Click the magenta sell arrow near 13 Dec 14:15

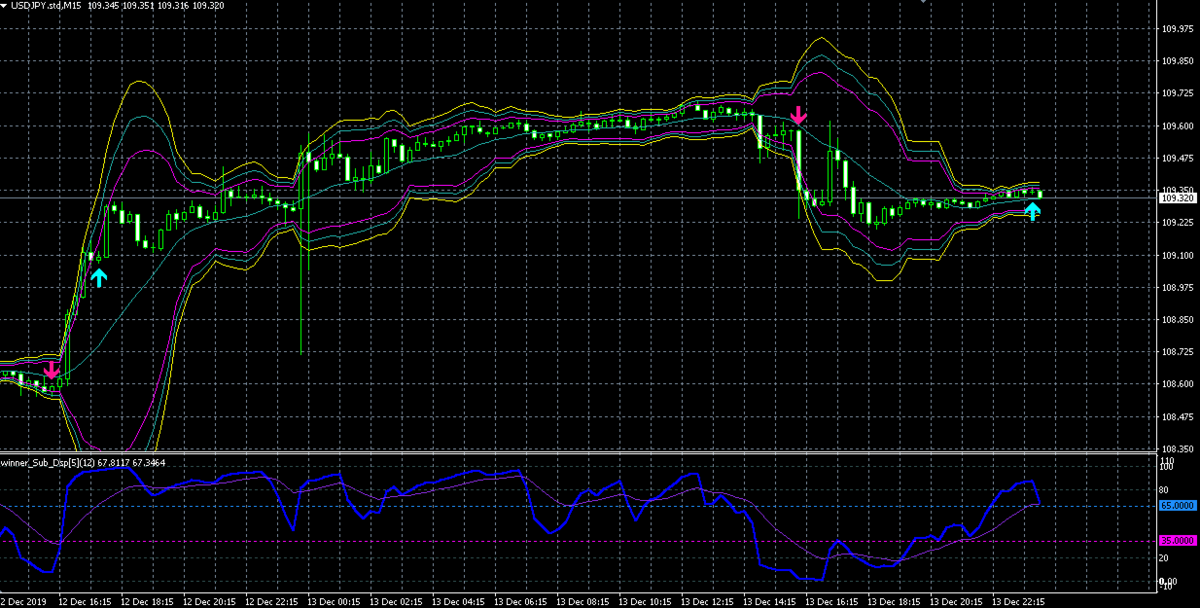pyautogui.click(x=798, y=115)
